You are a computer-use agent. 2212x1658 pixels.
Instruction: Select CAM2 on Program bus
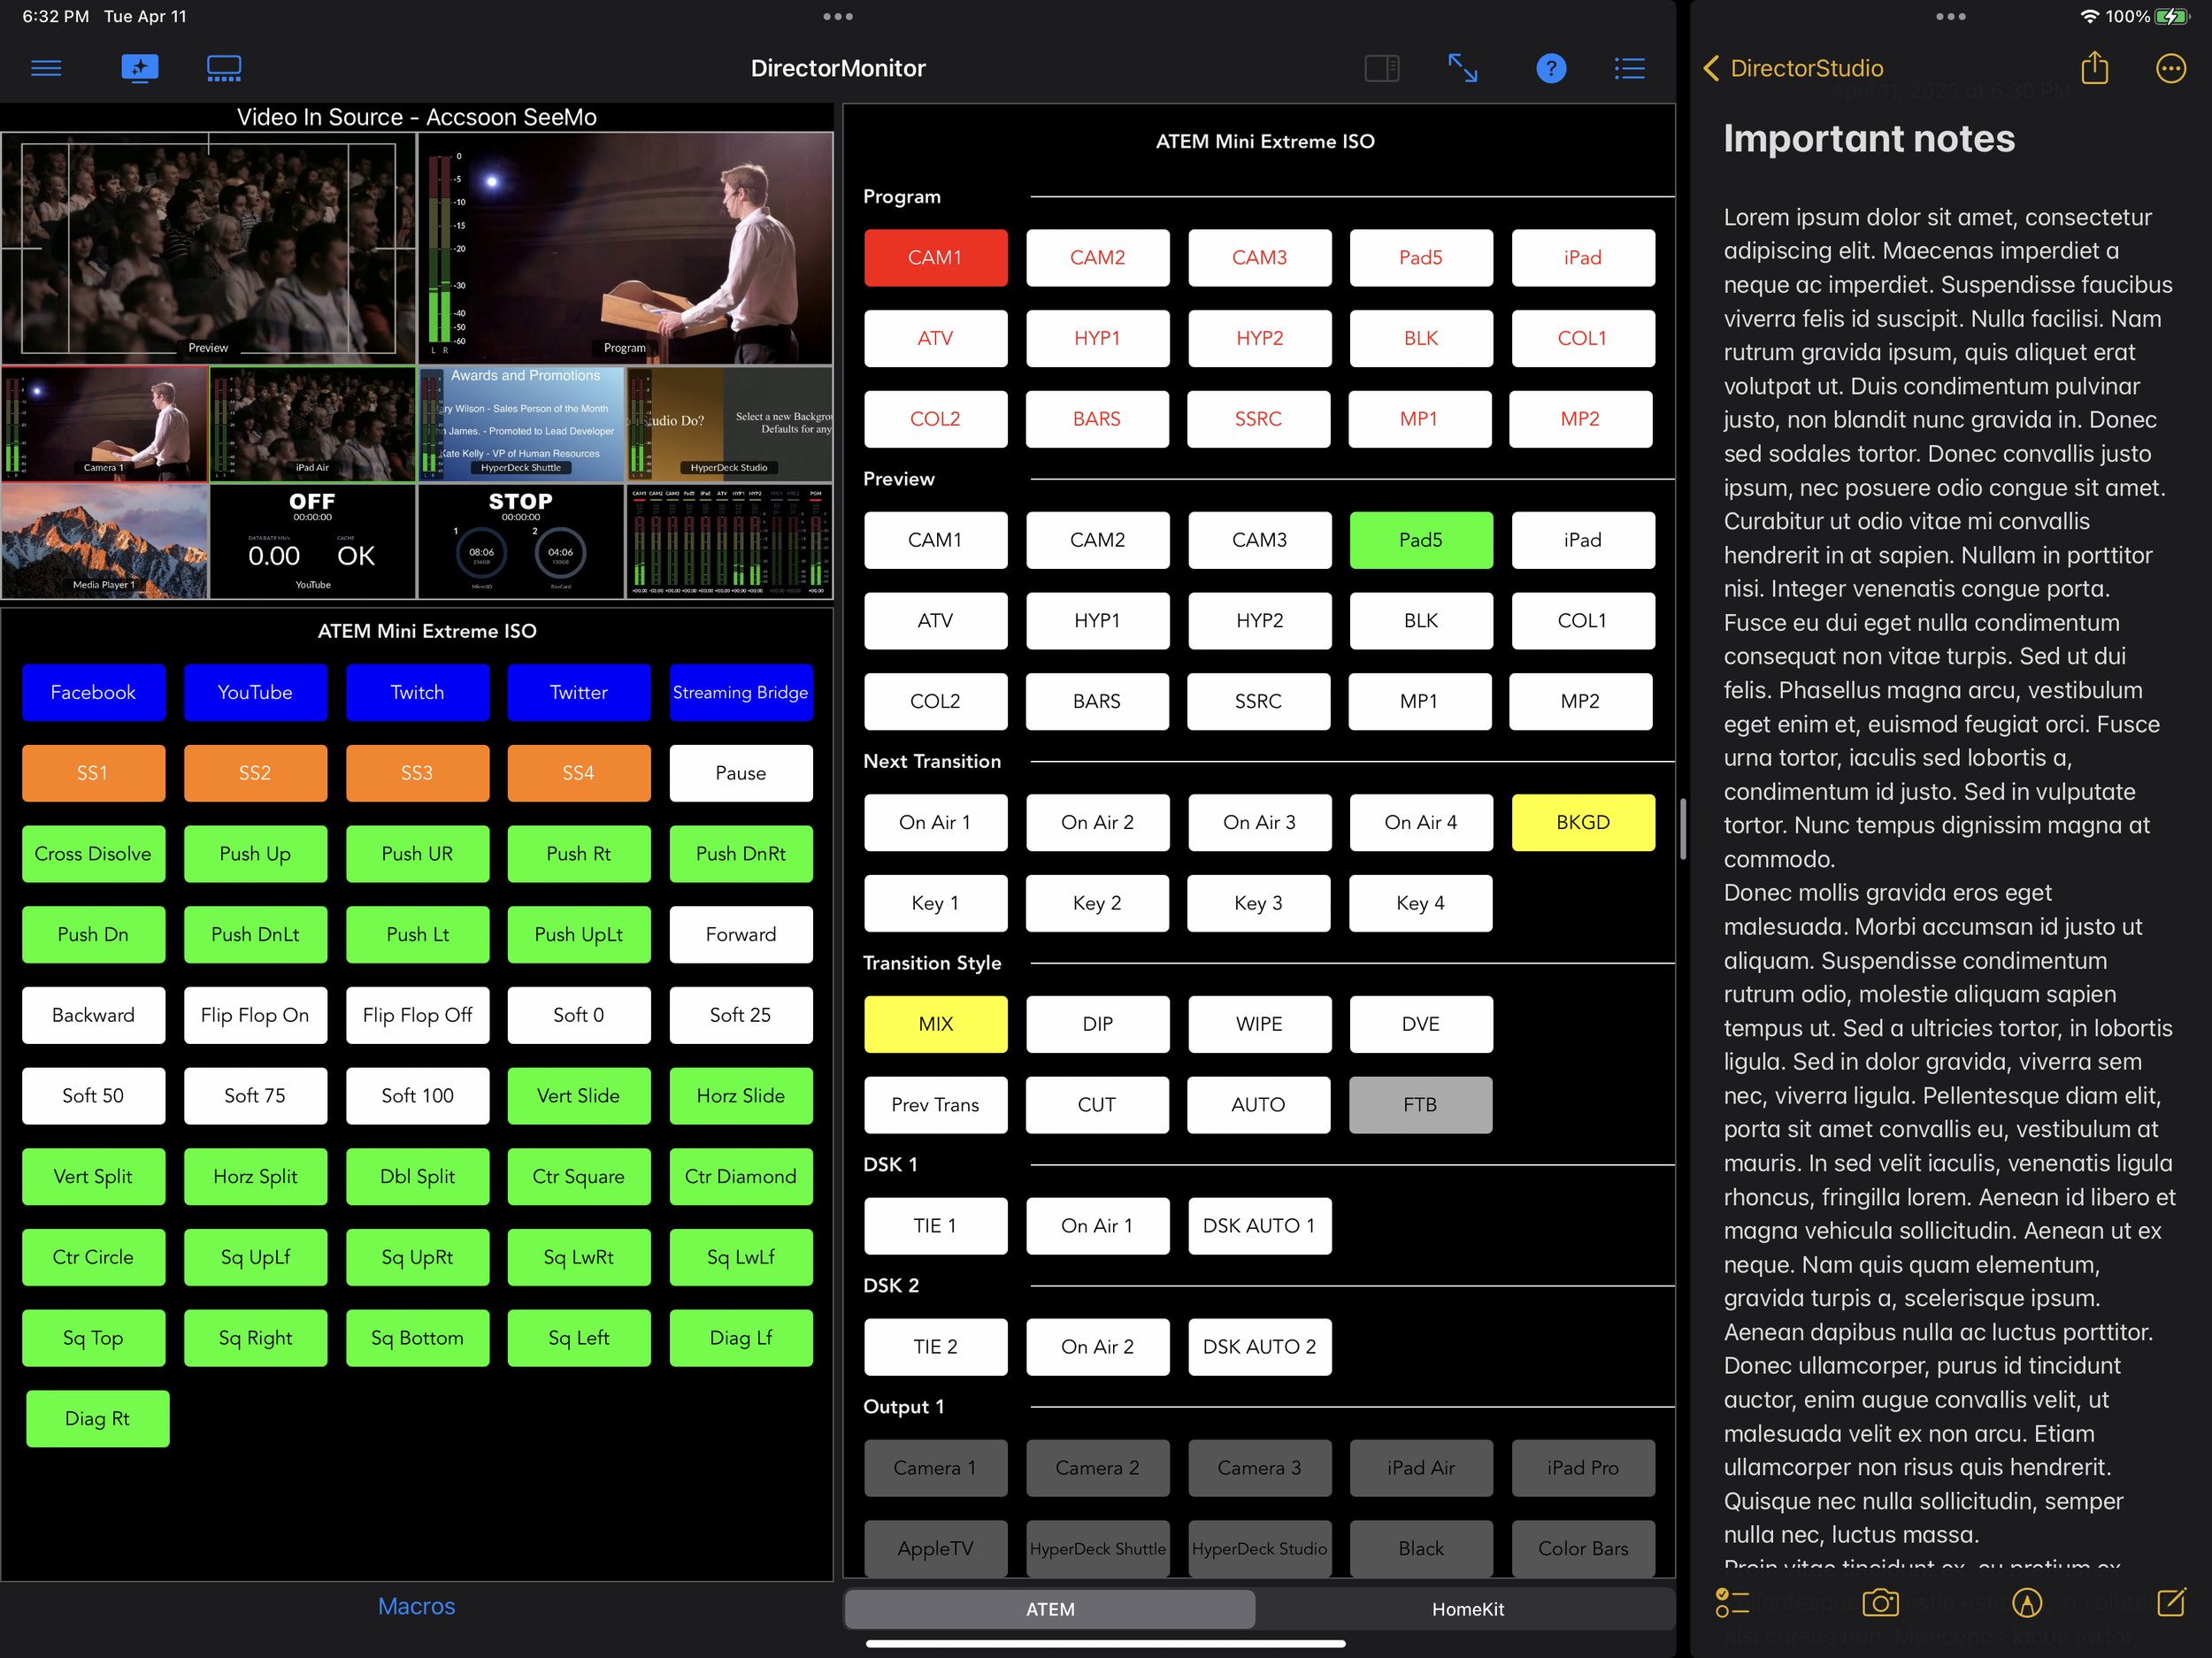coord(1097,258)
